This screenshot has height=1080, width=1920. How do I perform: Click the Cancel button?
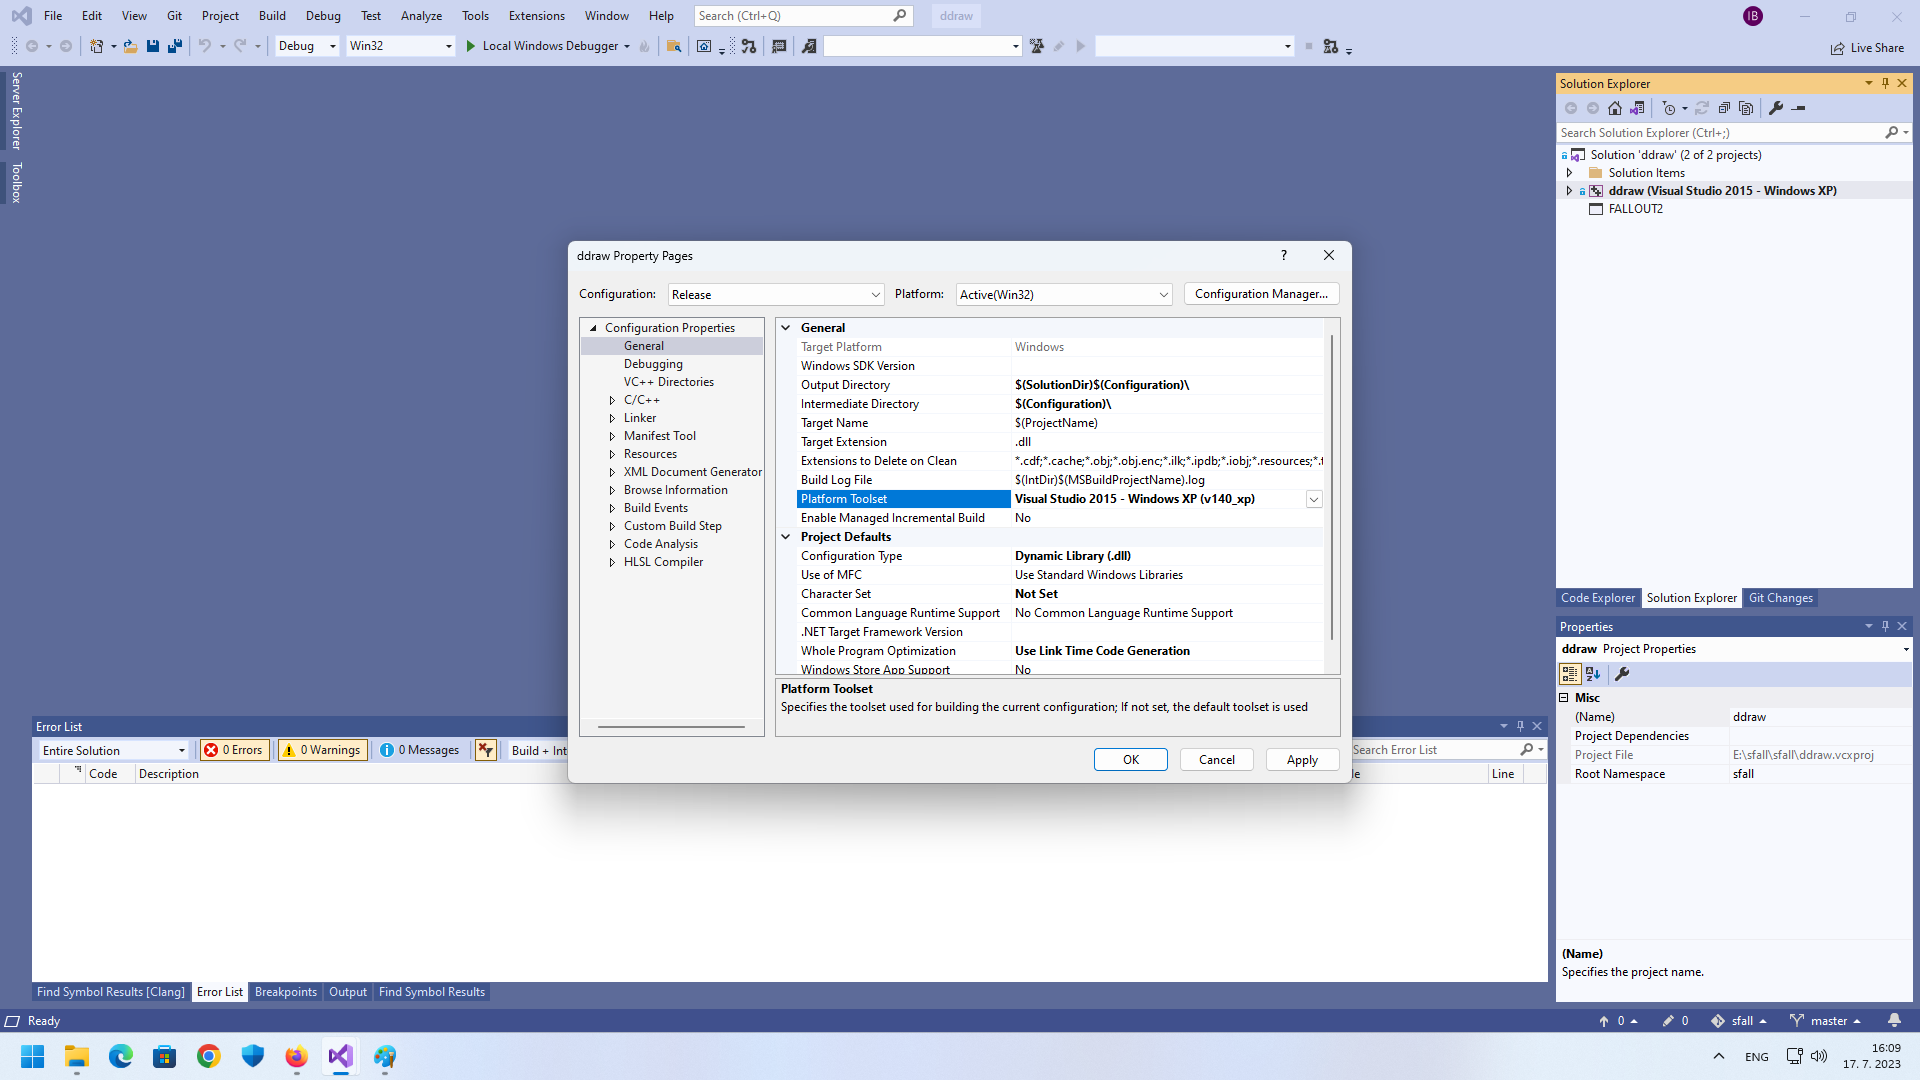pyautogui.click(x=1217, y=760)
